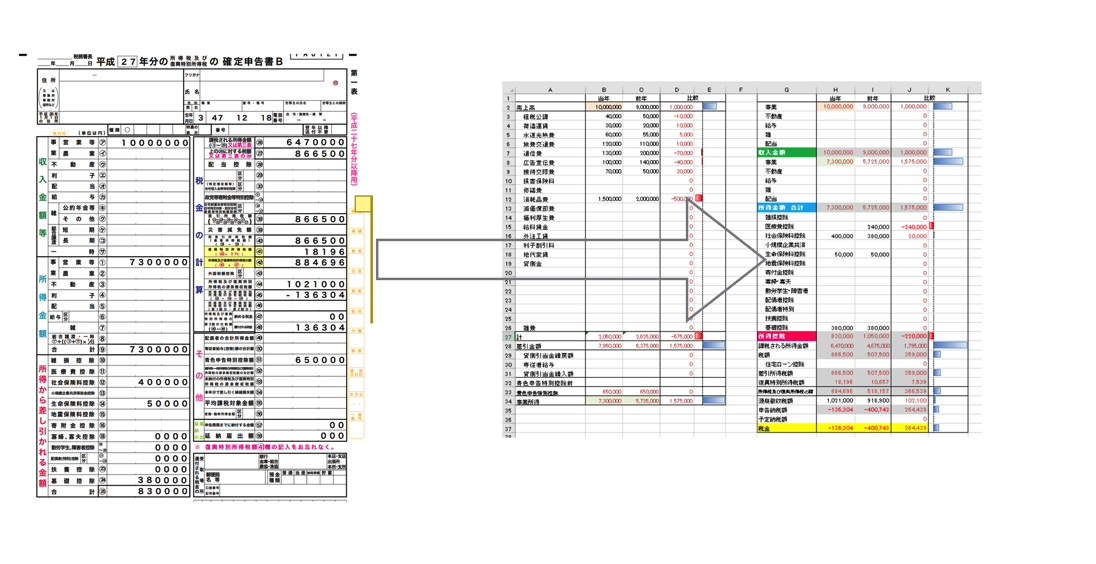Select the 生命保険料控除 field showing 50000
This screenshot has height=564, width=1096.
click(x=148, y=404)
